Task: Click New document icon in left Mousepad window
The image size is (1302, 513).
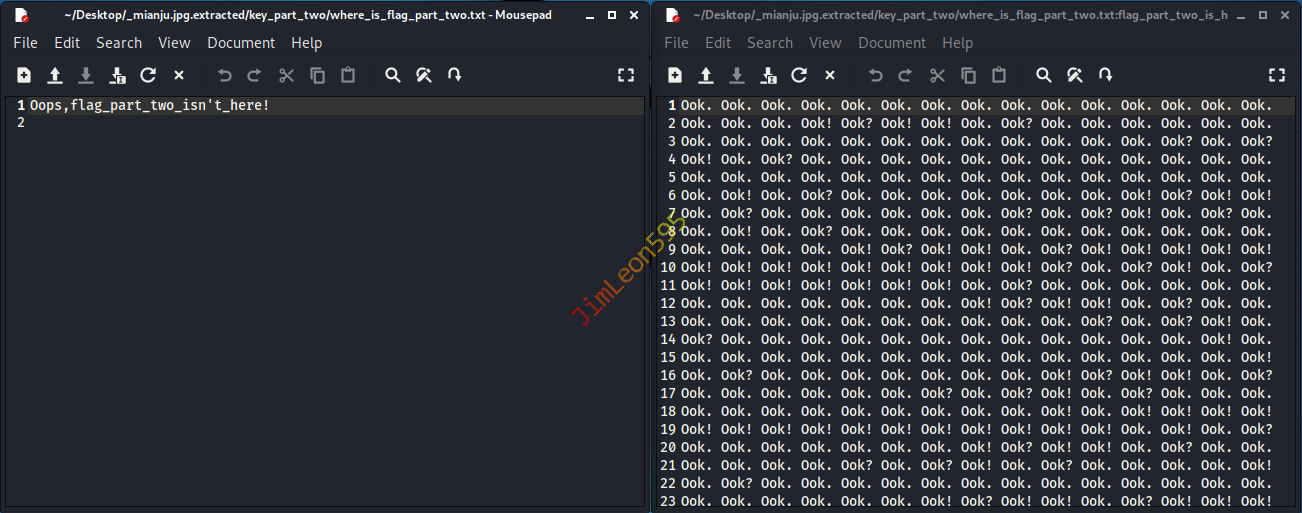Action: 24,75
